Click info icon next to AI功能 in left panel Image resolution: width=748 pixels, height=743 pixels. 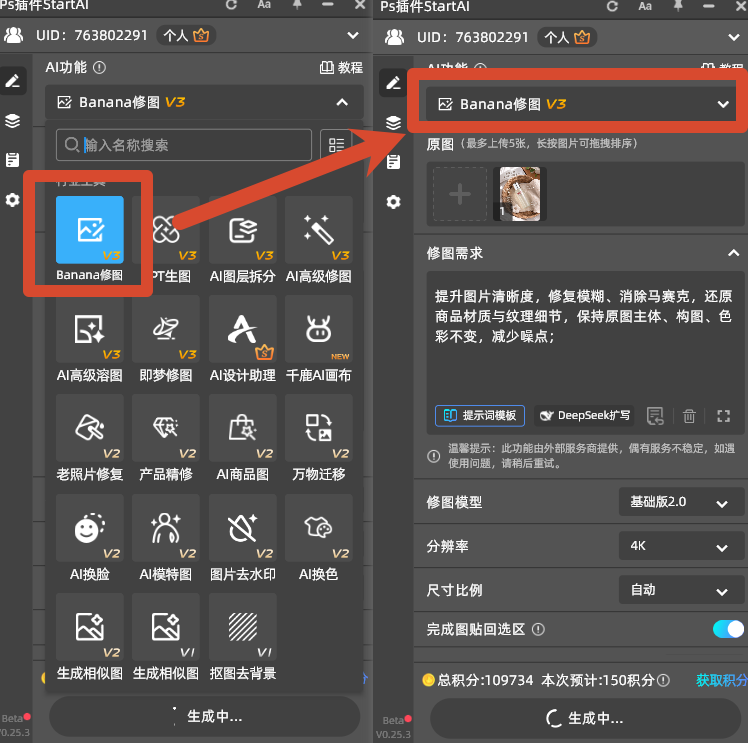(x=99, y=68)
